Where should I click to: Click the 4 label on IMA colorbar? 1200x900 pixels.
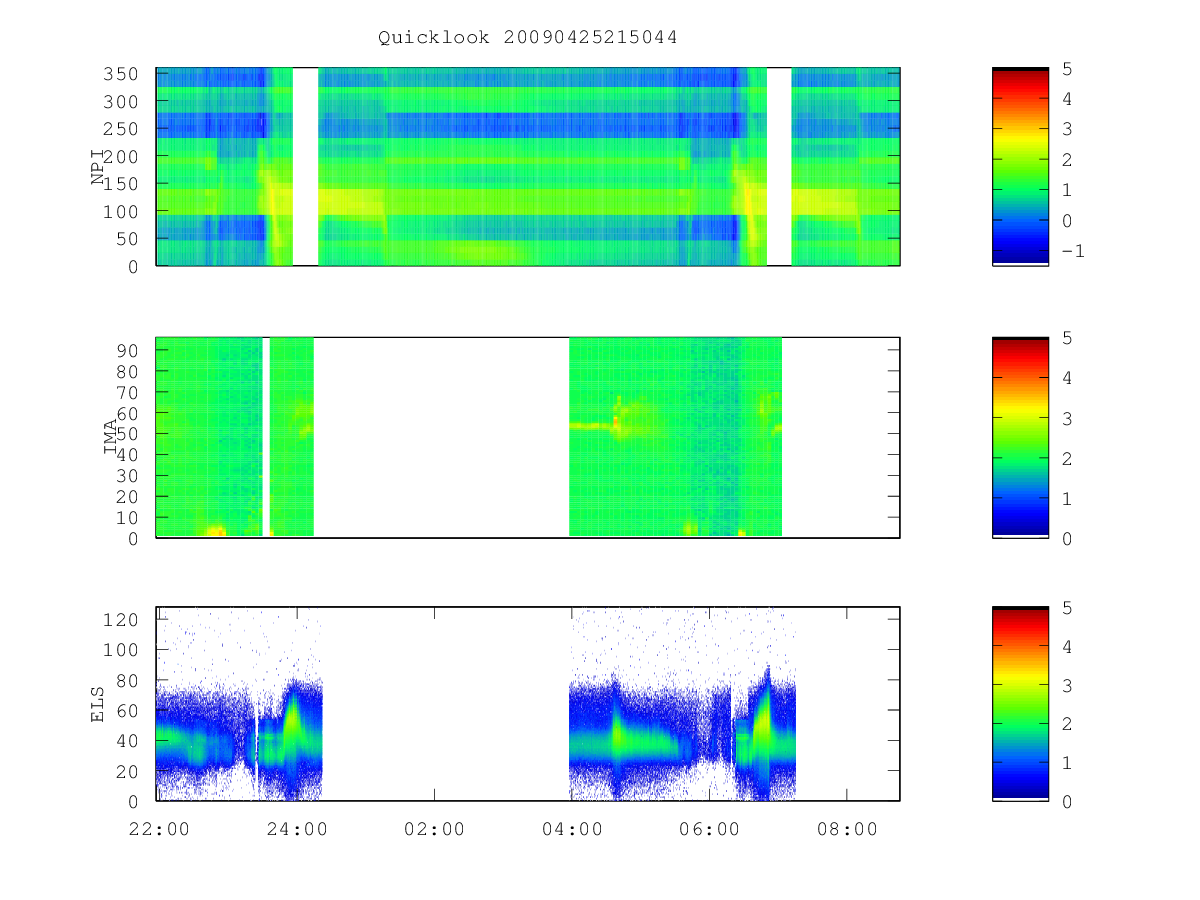coord(1067,378)
